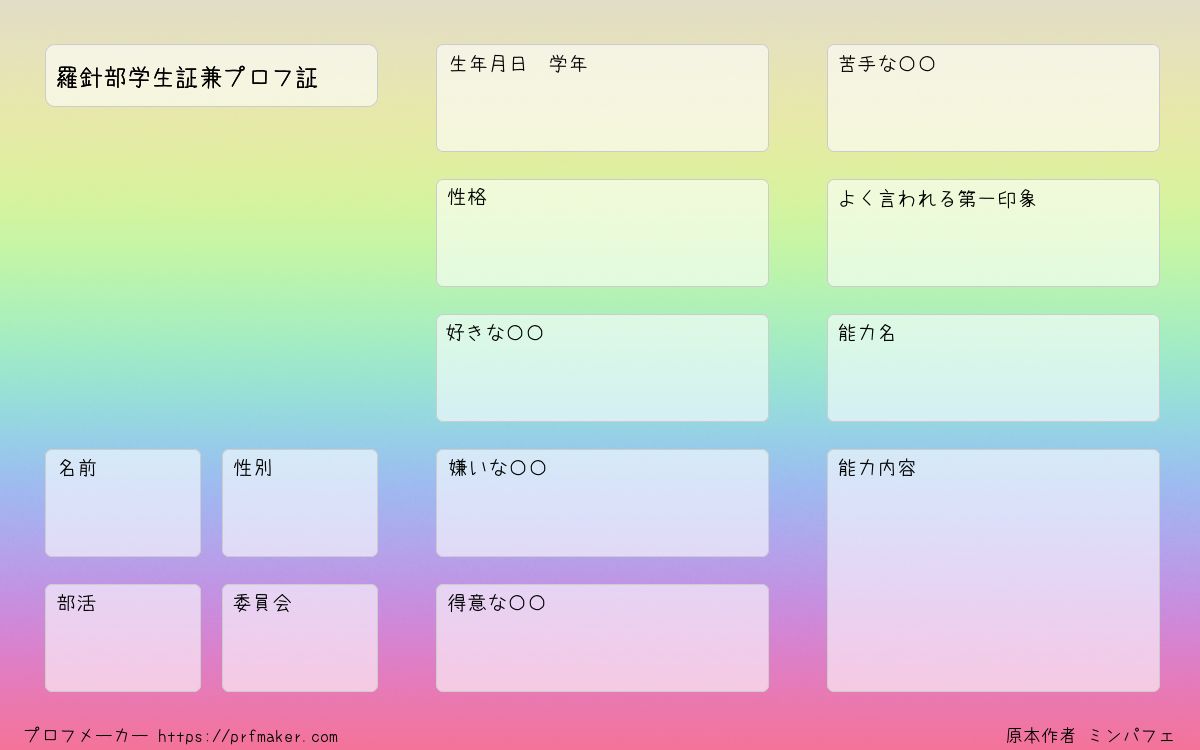Image resolution: width=1200 pixels, height=750 pixels.
Task: Select the 好きな〇〇 field
Action: tap(602, 368)
